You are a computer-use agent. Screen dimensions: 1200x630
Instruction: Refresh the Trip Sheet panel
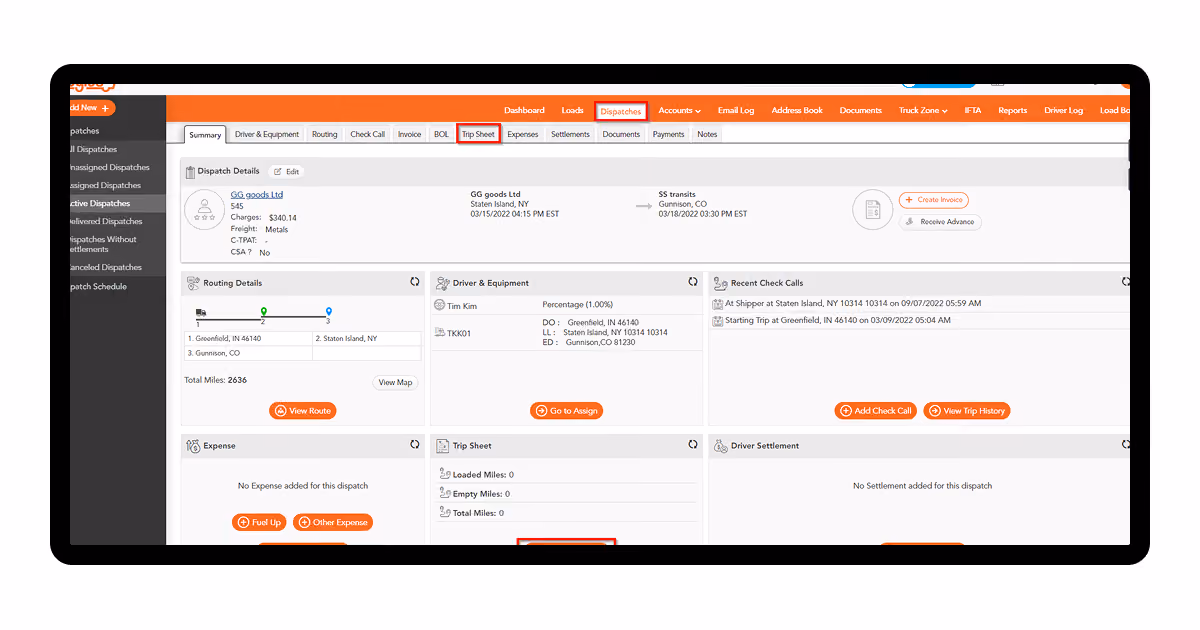tap(692, 444)
